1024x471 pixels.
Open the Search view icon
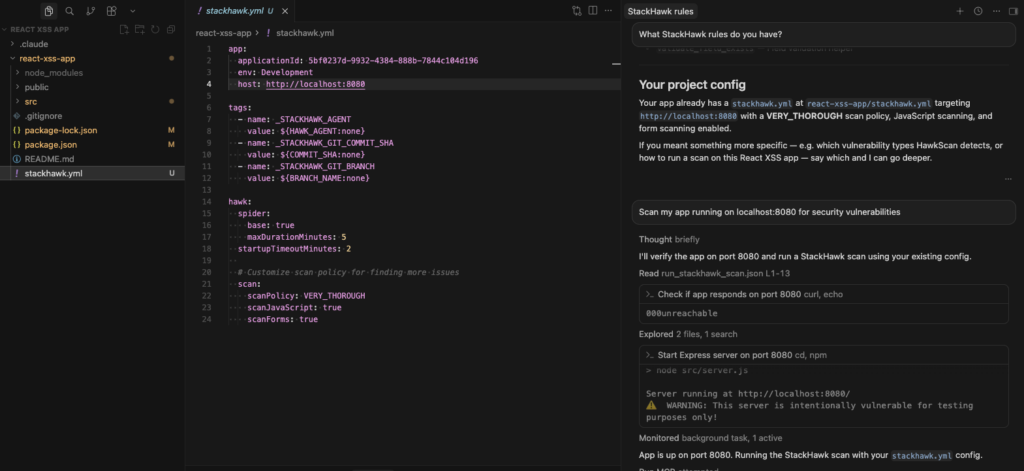tap(69, 11)
